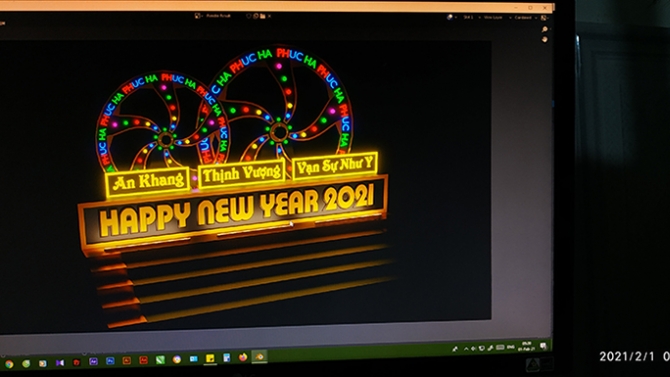Open the green striped app on taskbar
Screen dimensions: 670x377
pos(160,360)
